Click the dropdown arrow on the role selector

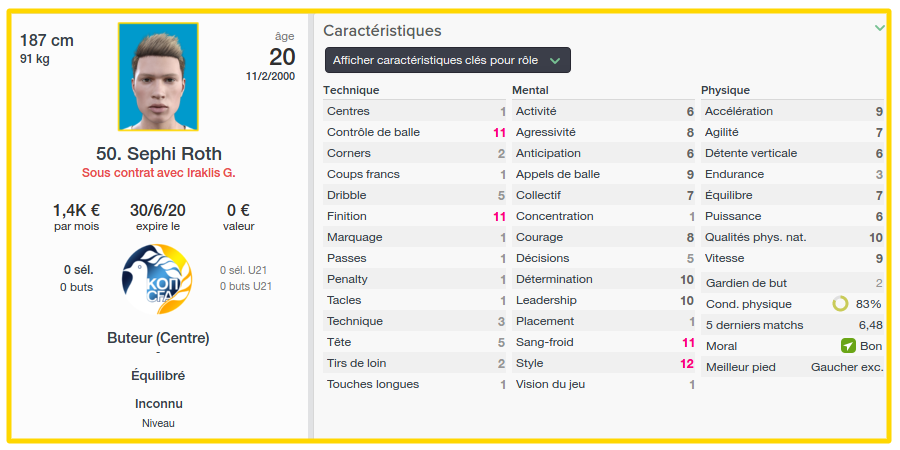tap(554, 60)
